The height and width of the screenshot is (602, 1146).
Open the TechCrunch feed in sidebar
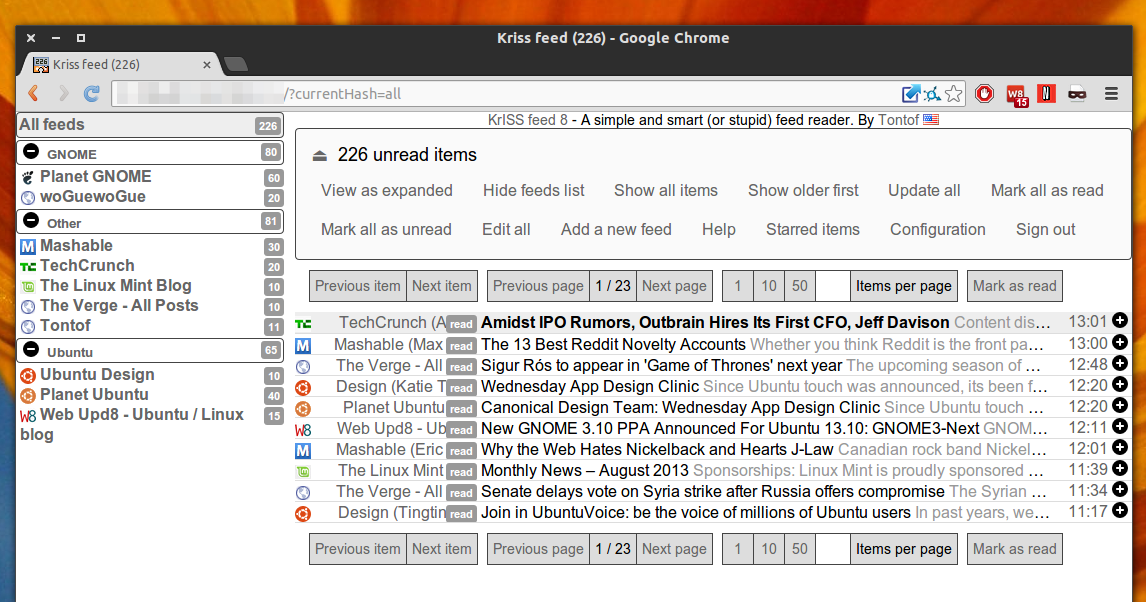click(x=87, y=266)
